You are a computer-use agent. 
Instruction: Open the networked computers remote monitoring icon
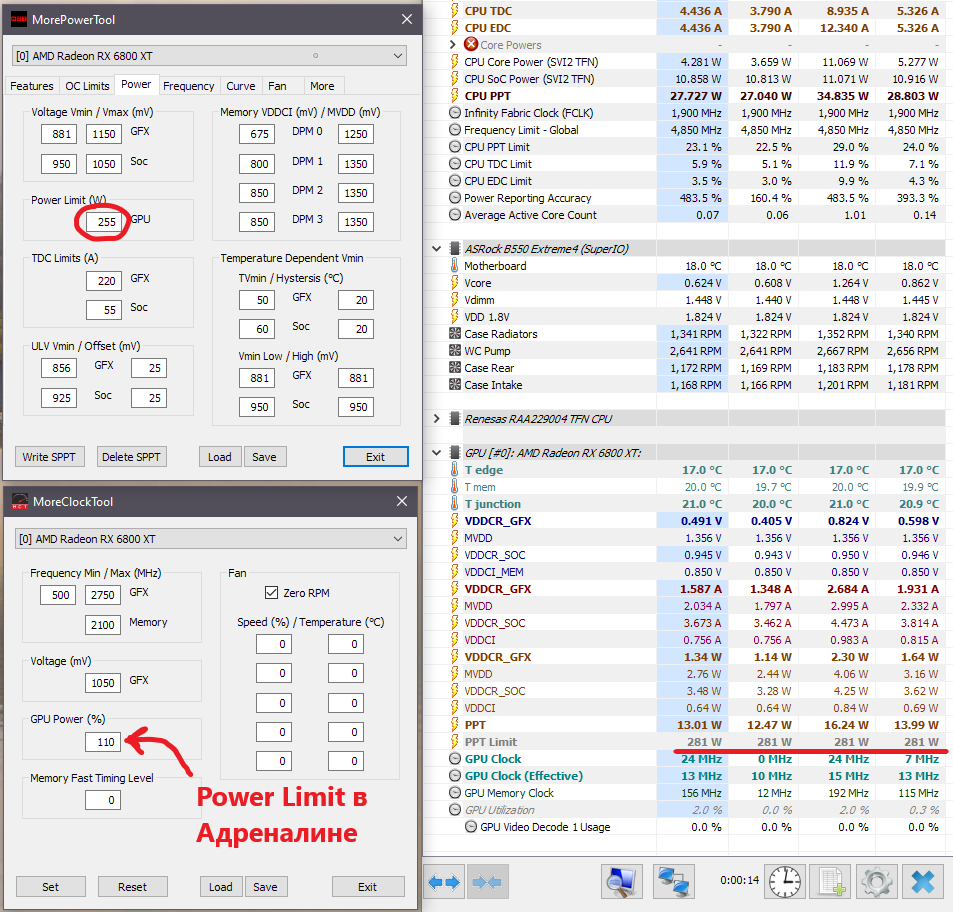click(673, 882)
